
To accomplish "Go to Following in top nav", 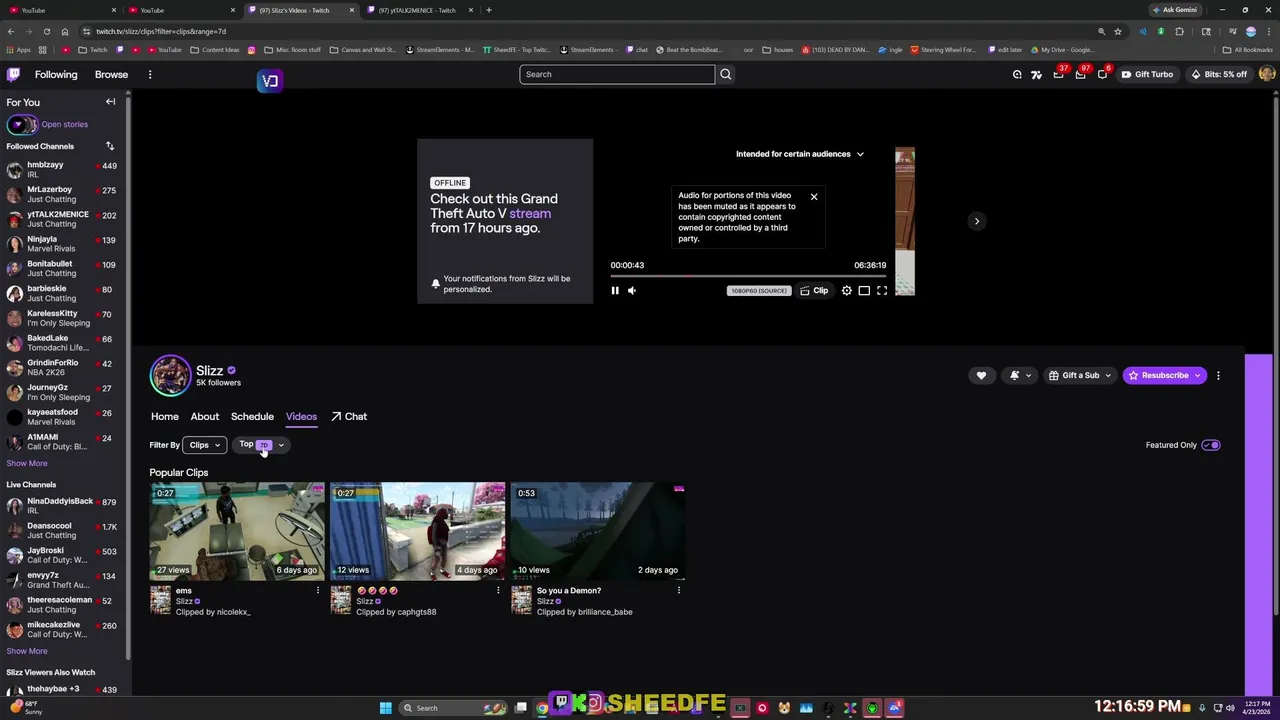I will pos(56,74).
